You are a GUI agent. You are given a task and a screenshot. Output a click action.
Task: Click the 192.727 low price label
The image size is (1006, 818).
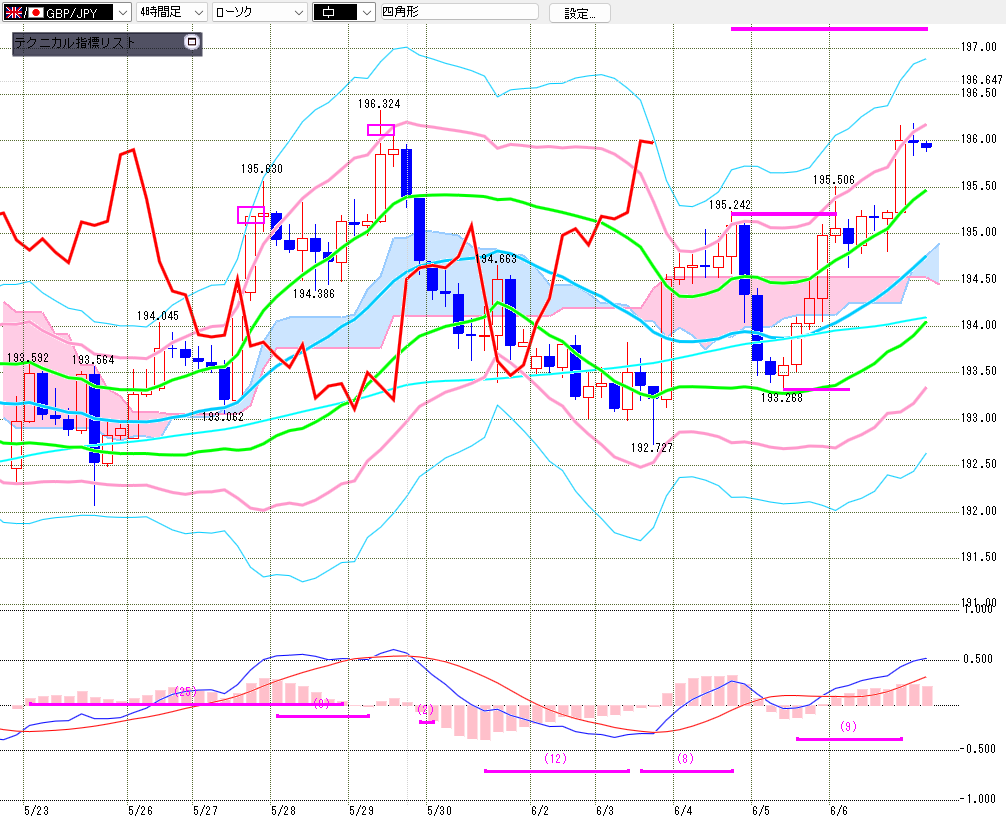click(652, 448)
